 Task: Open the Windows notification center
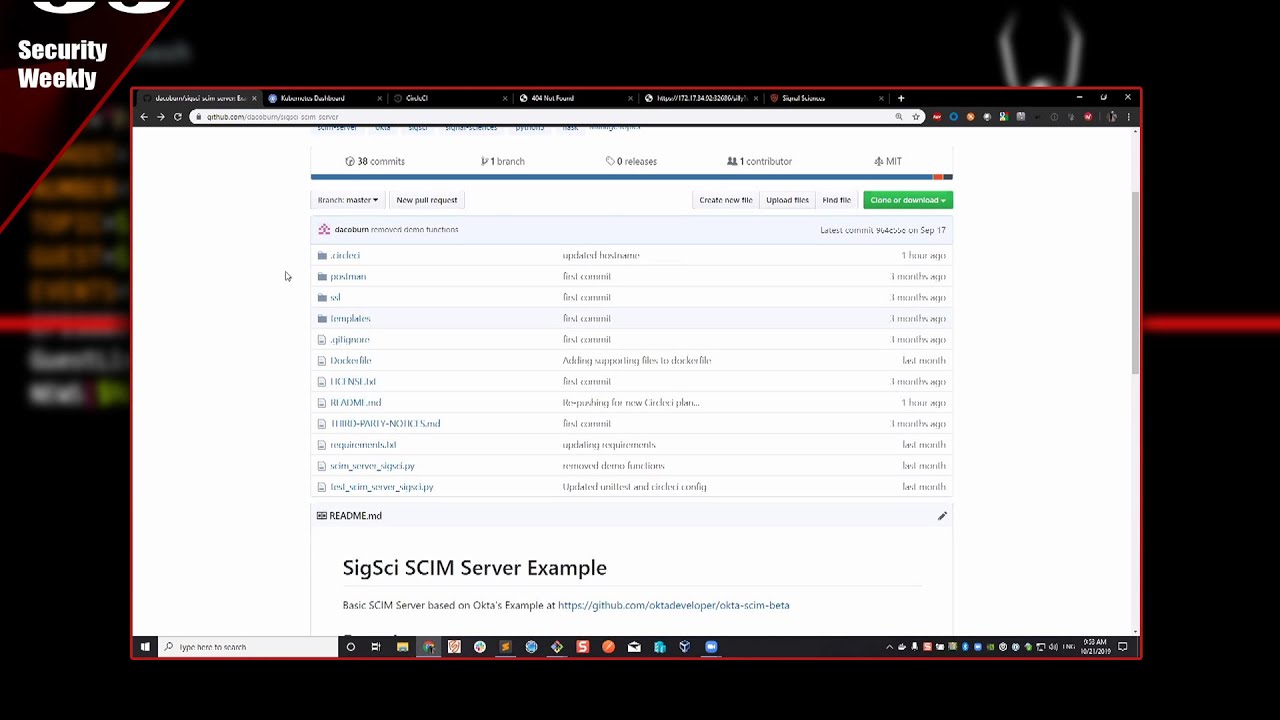(1123, 647)
